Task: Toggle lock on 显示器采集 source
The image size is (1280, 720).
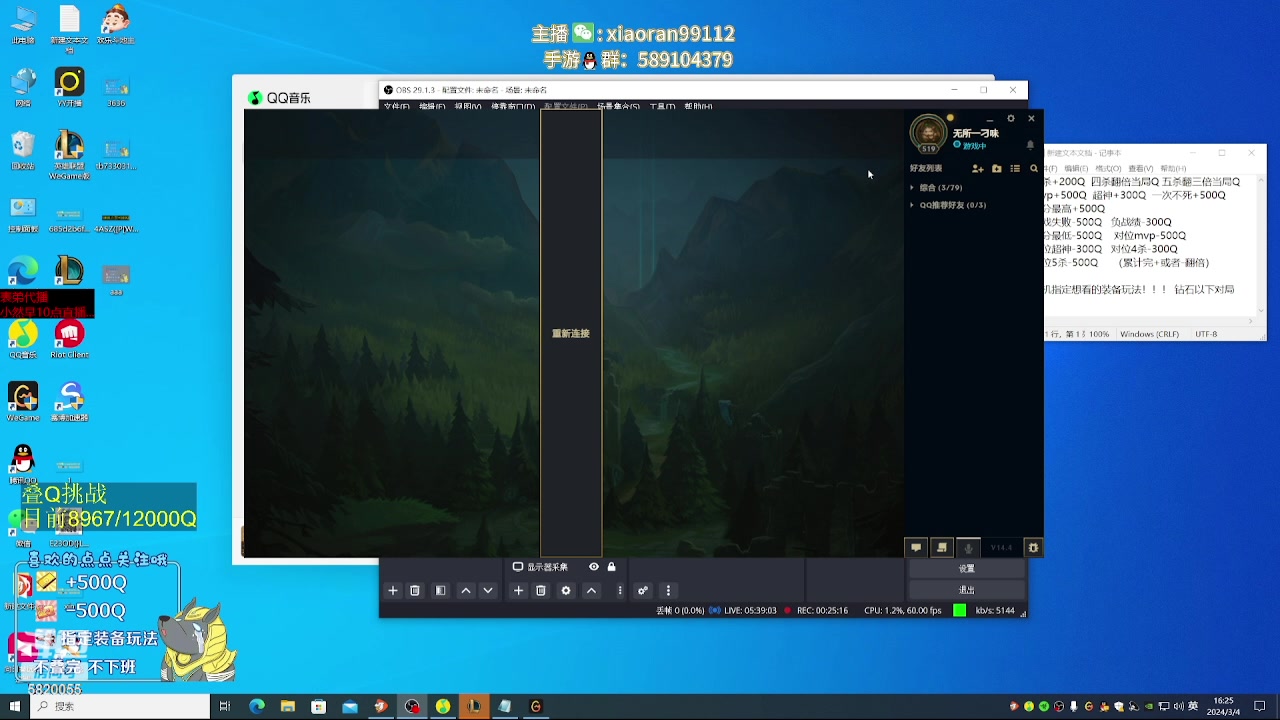Action: [611, 567]
